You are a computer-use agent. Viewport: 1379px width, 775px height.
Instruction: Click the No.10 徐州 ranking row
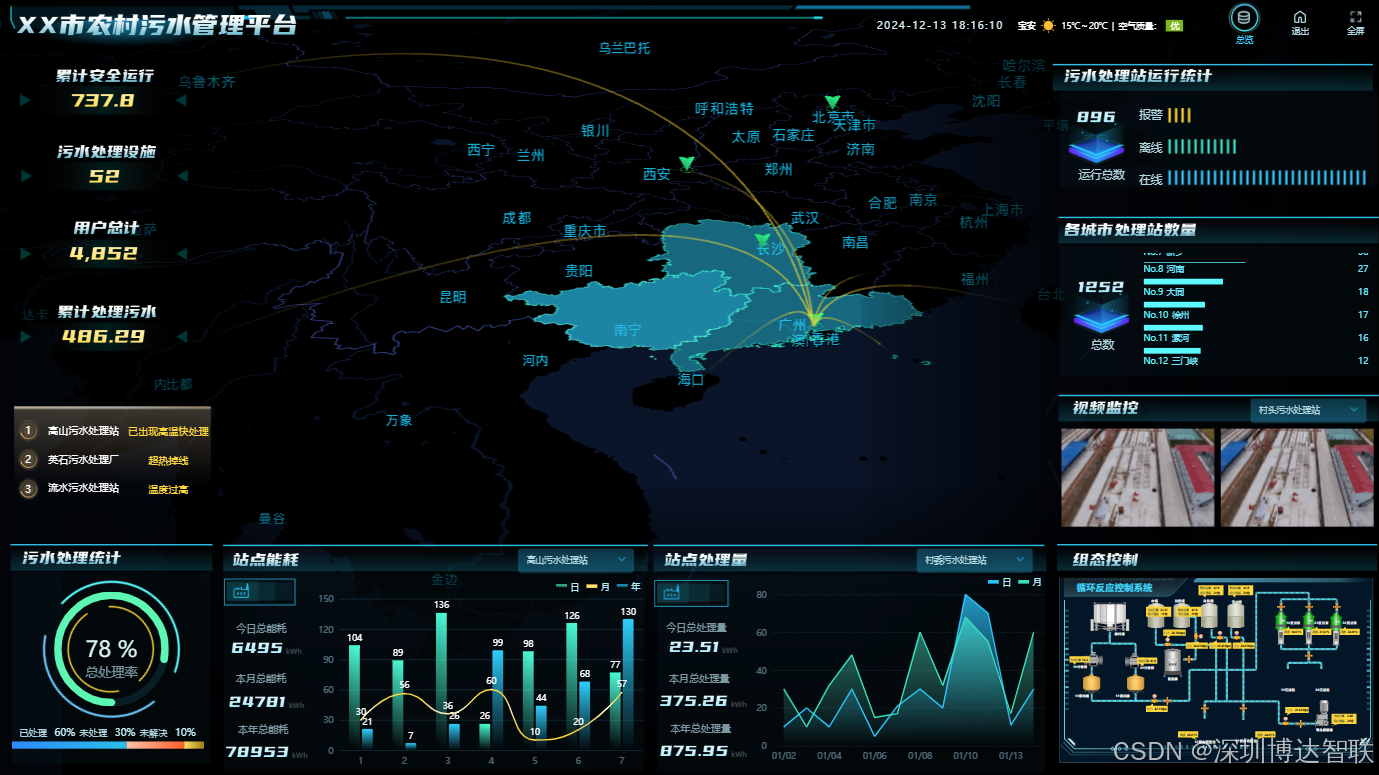click(x=1256, y=320)
